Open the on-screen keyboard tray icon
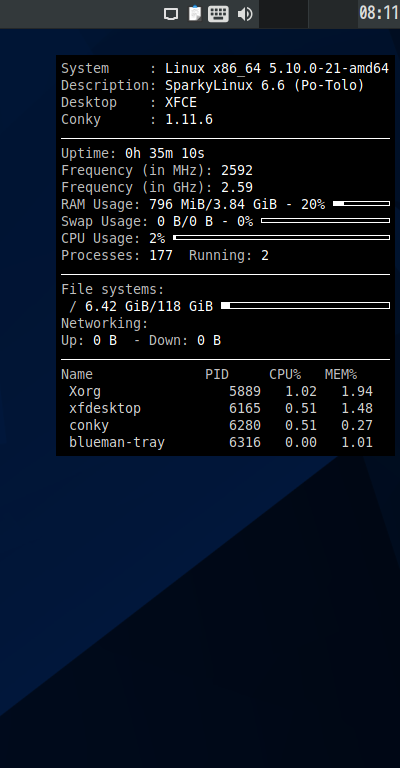 218,14
